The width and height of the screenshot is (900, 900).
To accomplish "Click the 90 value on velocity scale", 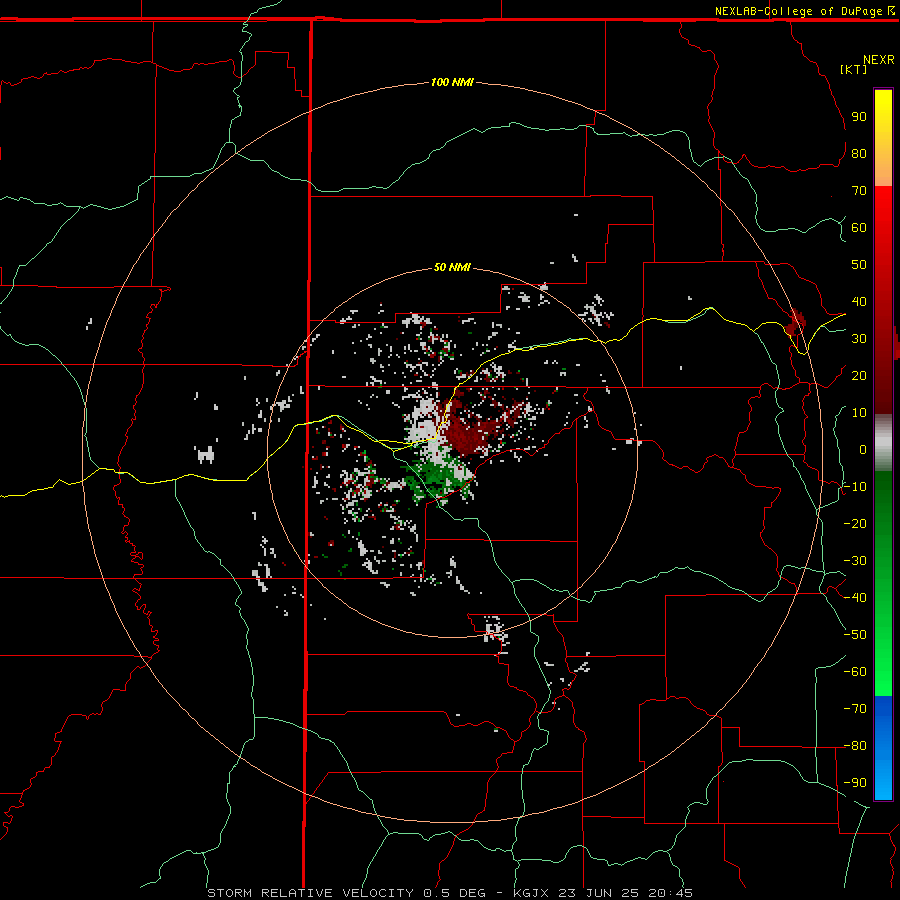I will tap(859, 117).
